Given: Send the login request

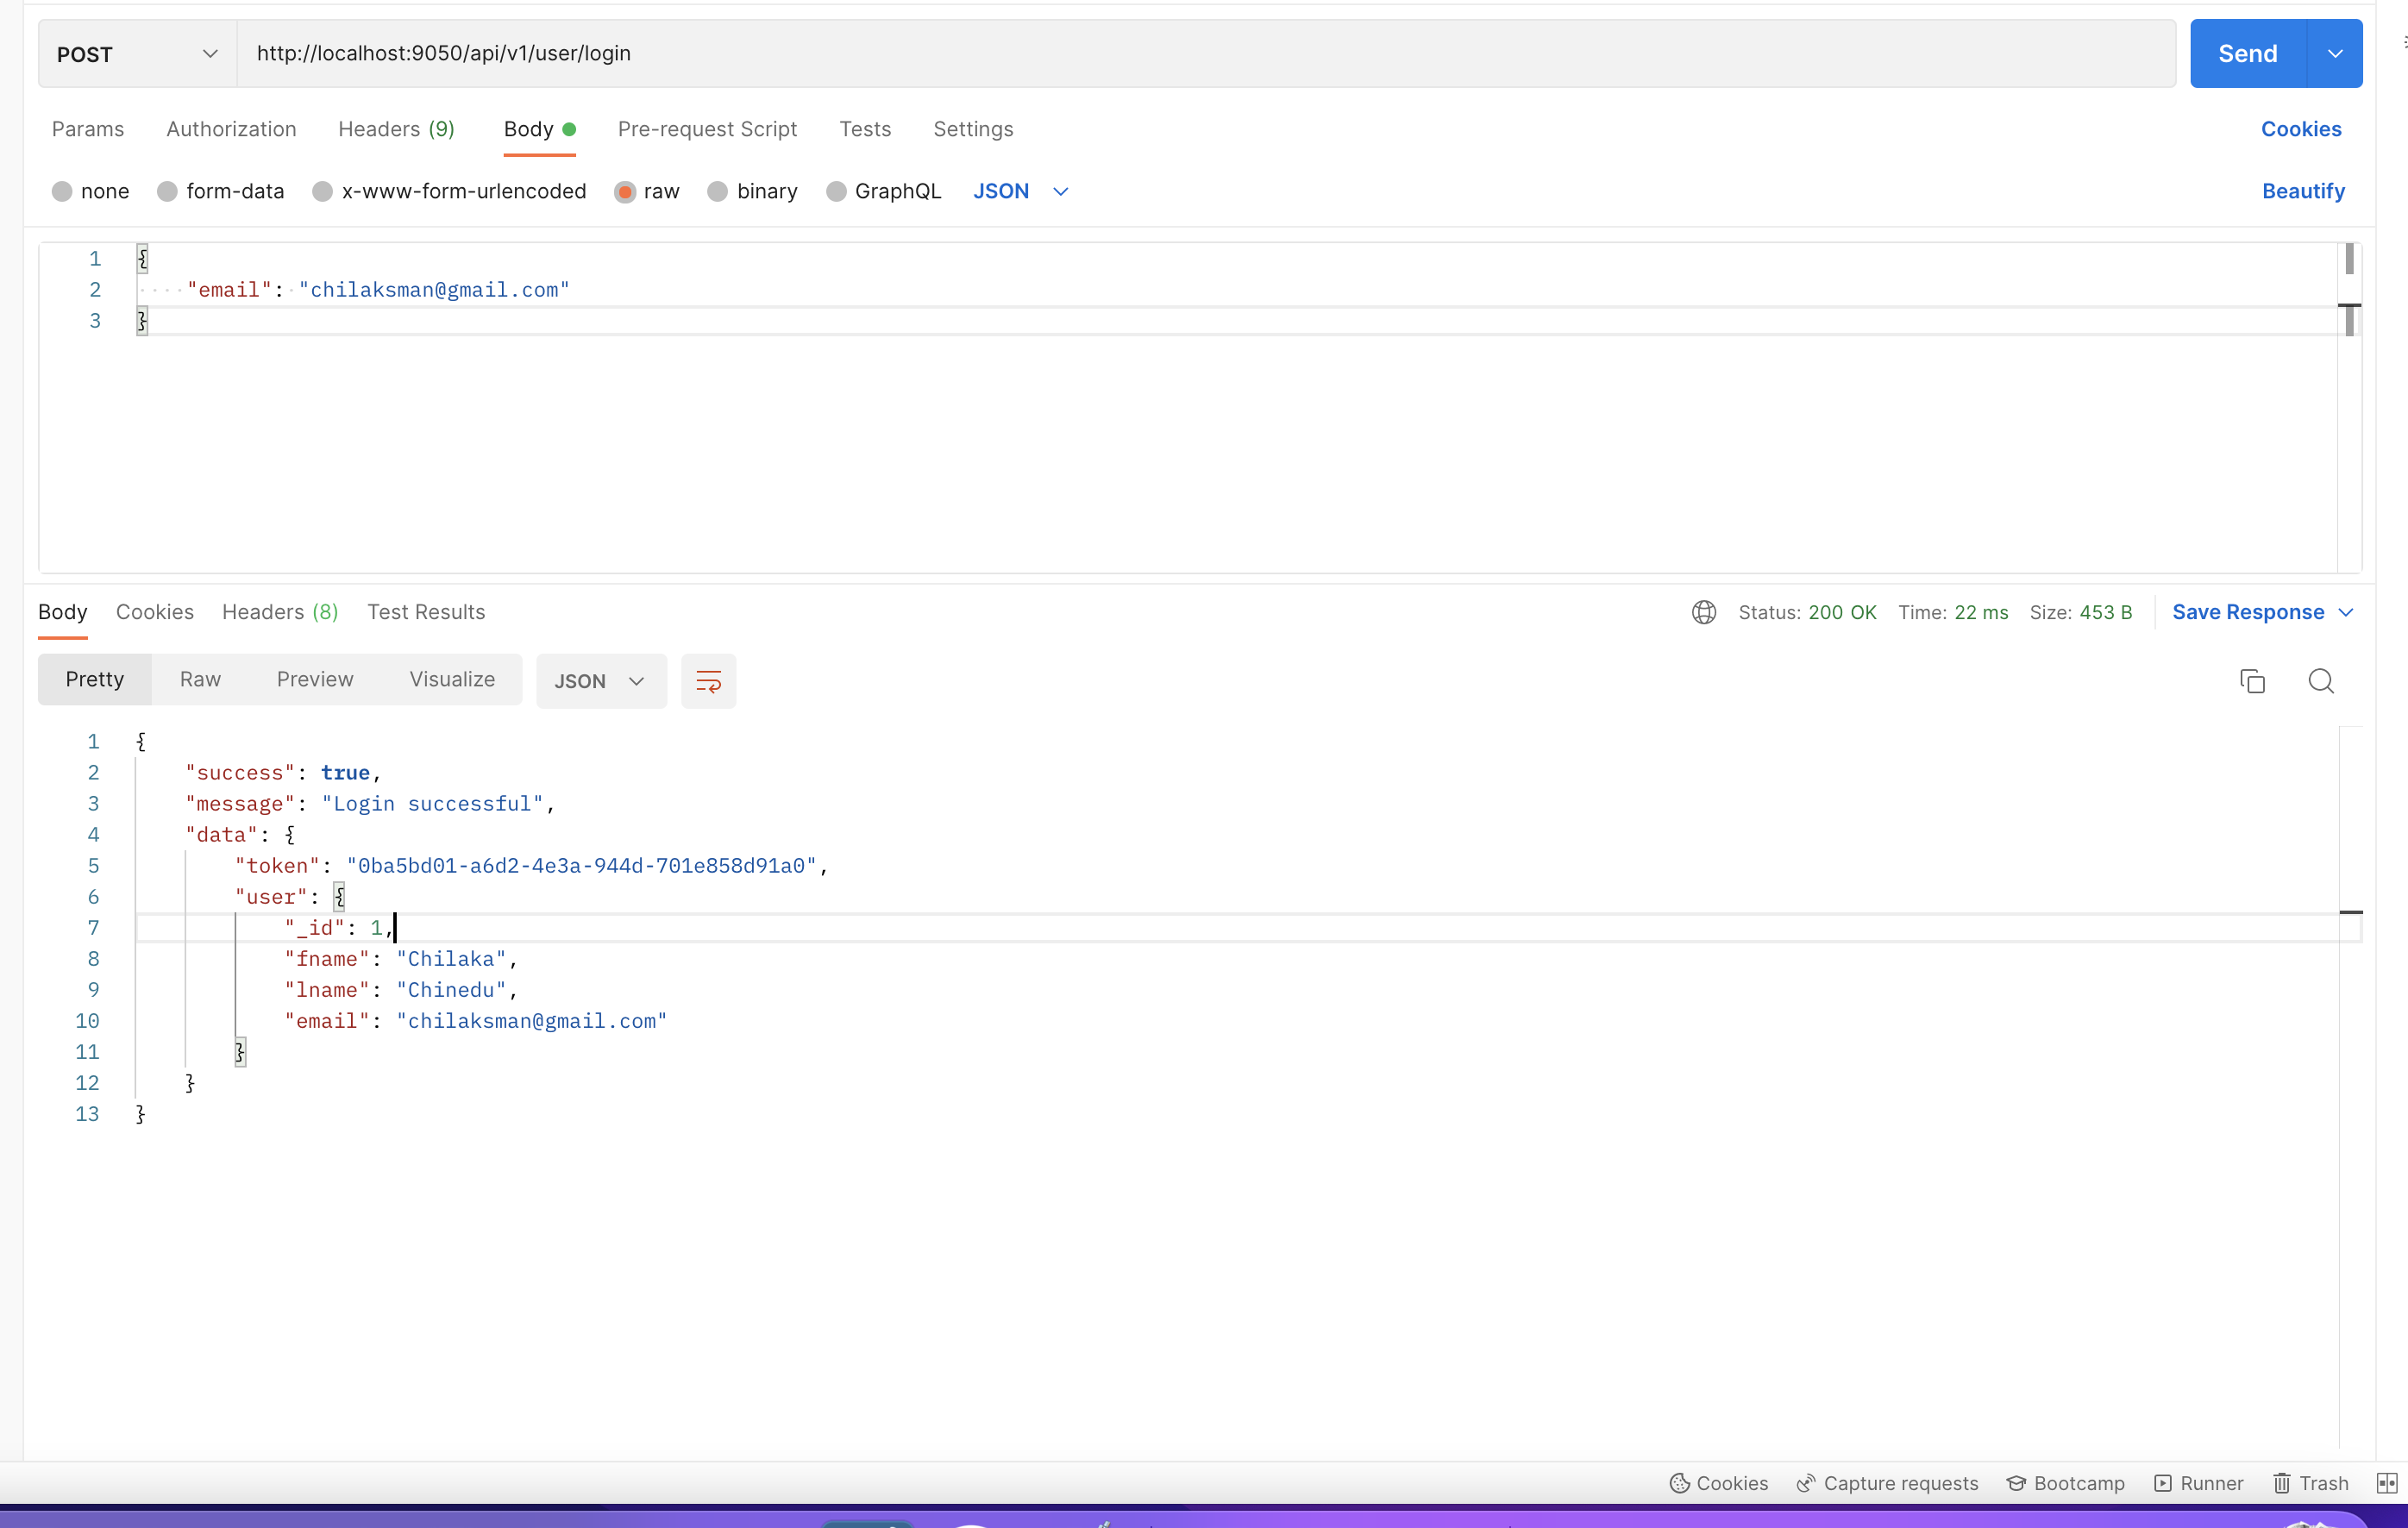Looking at the screenshot, I should tap(2246, 53).
